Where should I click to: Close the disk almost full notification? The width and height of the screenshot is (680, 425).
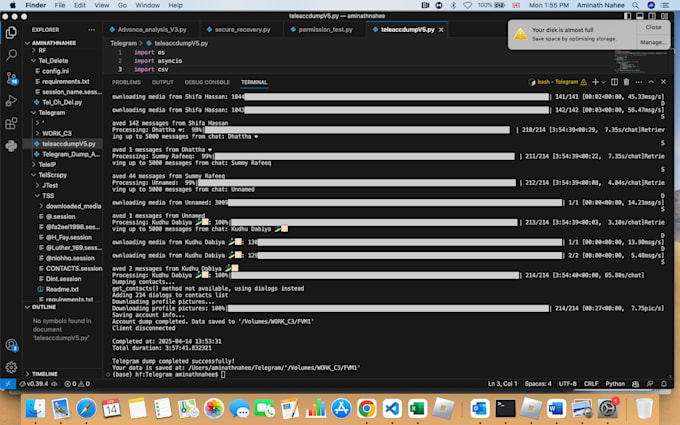pos(653,27)
